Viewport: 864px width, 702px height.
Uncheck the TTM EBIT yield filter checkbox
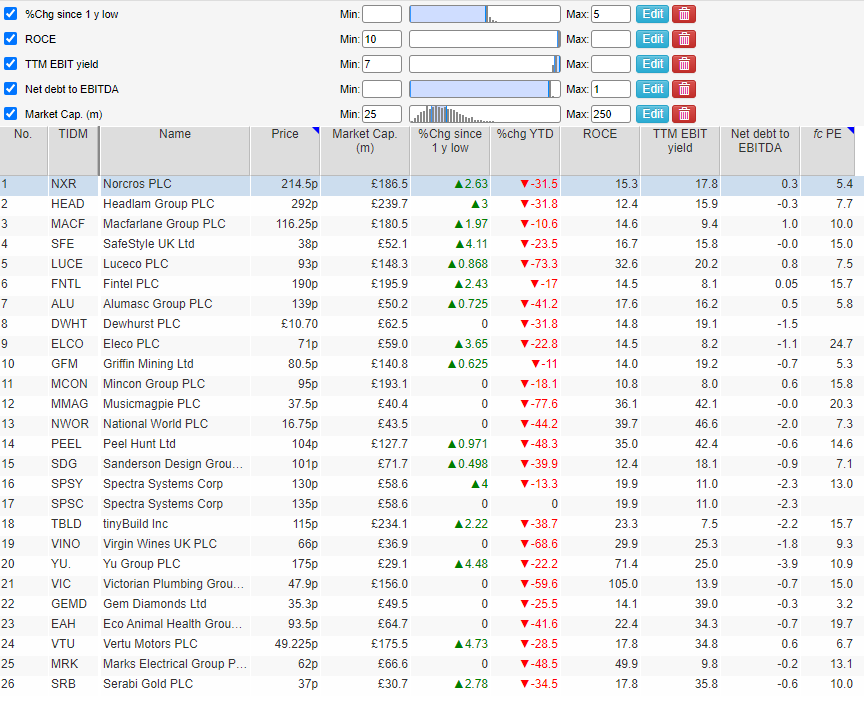point(10,63)
